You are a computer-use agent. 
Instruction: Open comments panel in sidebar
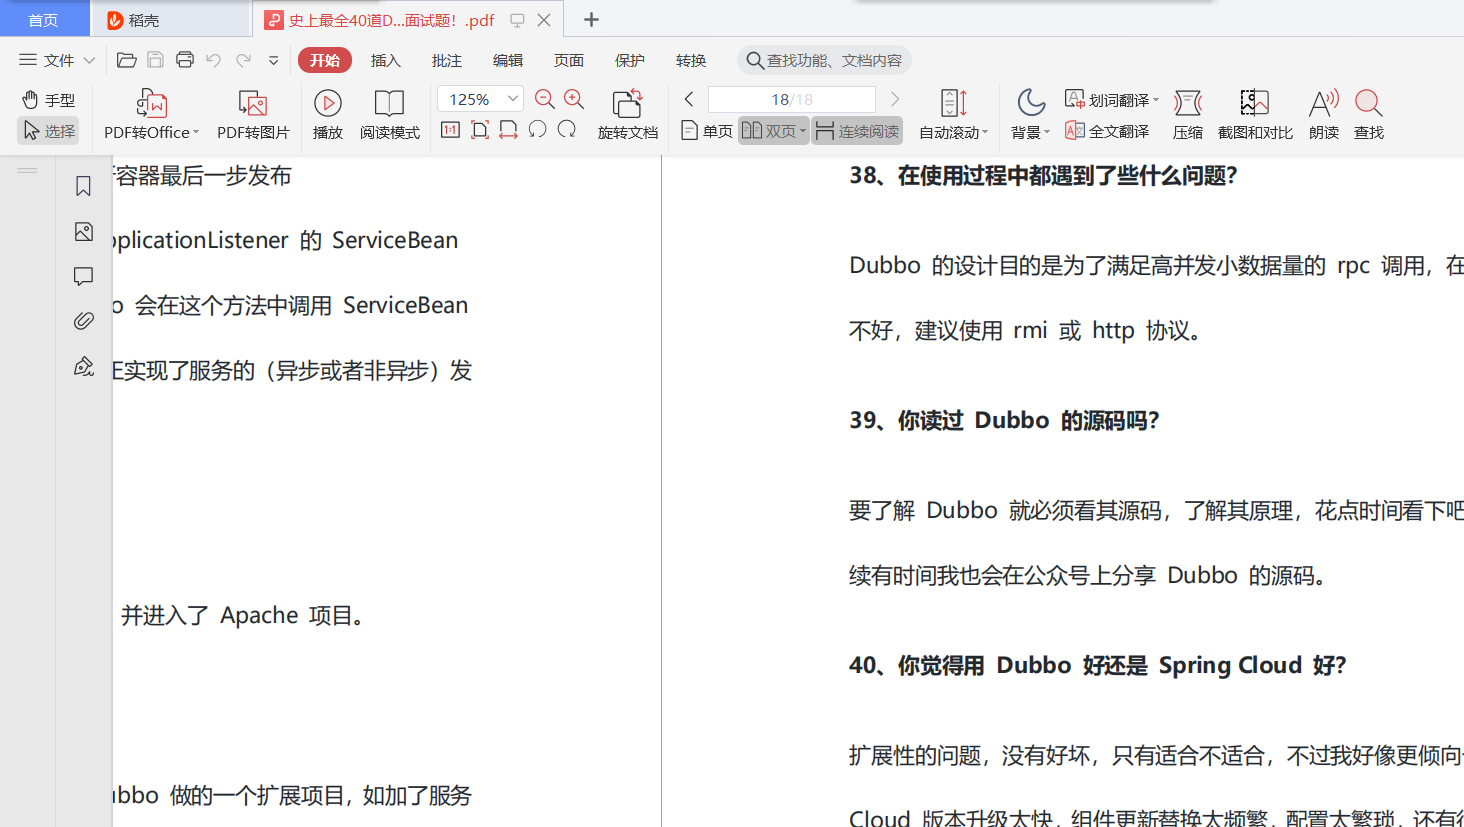84,276
